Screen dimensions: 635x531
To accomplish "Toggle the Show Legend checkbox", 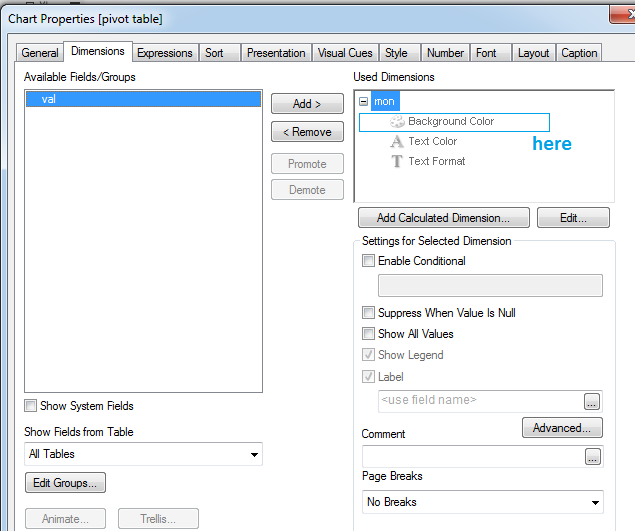I will [x=368, y=355].
